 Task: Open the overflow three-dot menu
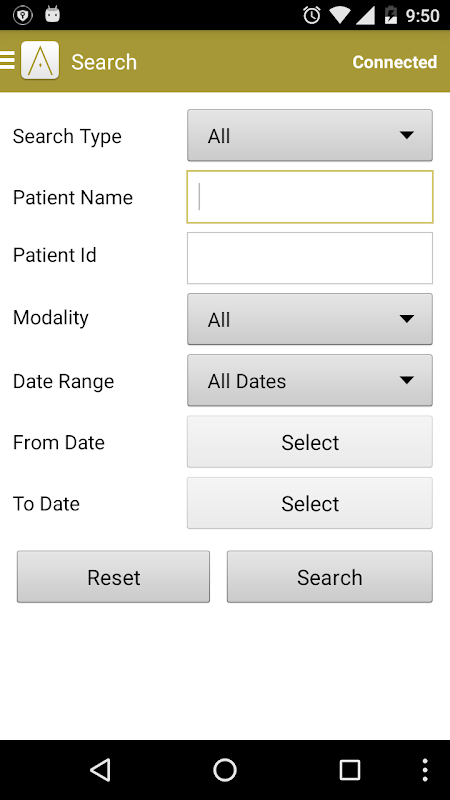pos(425,769)
